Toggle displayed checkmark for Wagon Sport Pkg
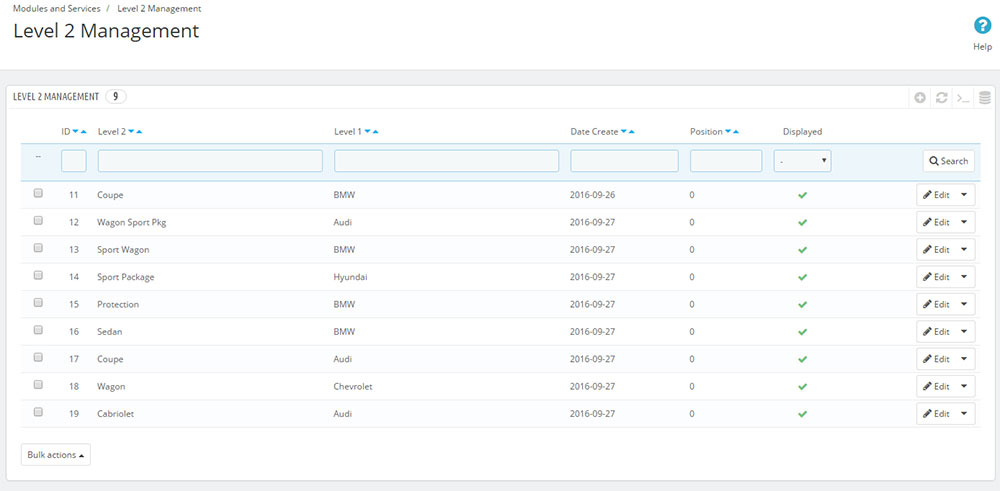The width and height of the screenshot is (1000, 491). coord(802,223)
